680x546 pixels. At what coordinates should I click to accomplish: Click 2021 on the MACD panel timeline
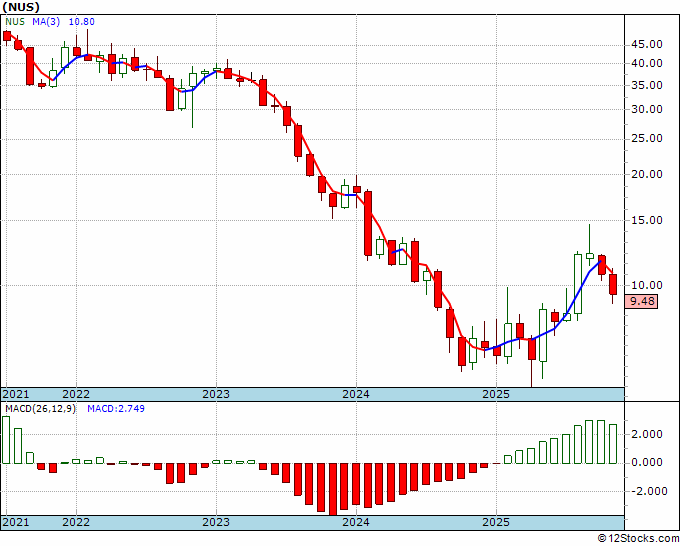[x=16, y=522]
